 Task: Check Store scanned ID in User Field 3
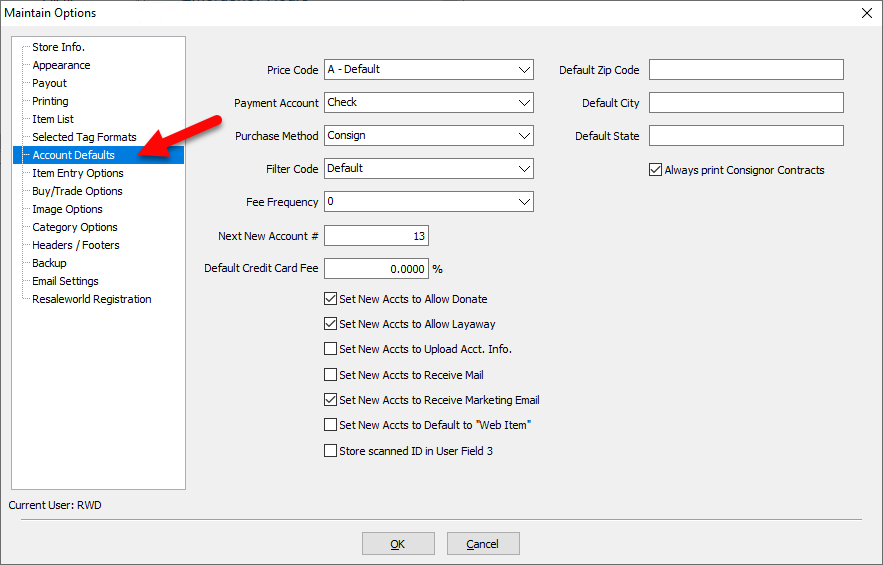[331, 451]
